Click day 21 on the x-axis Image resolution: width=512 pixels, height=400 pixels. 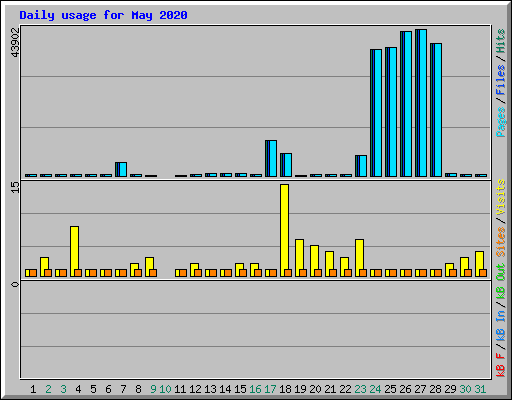coord(330,389)
